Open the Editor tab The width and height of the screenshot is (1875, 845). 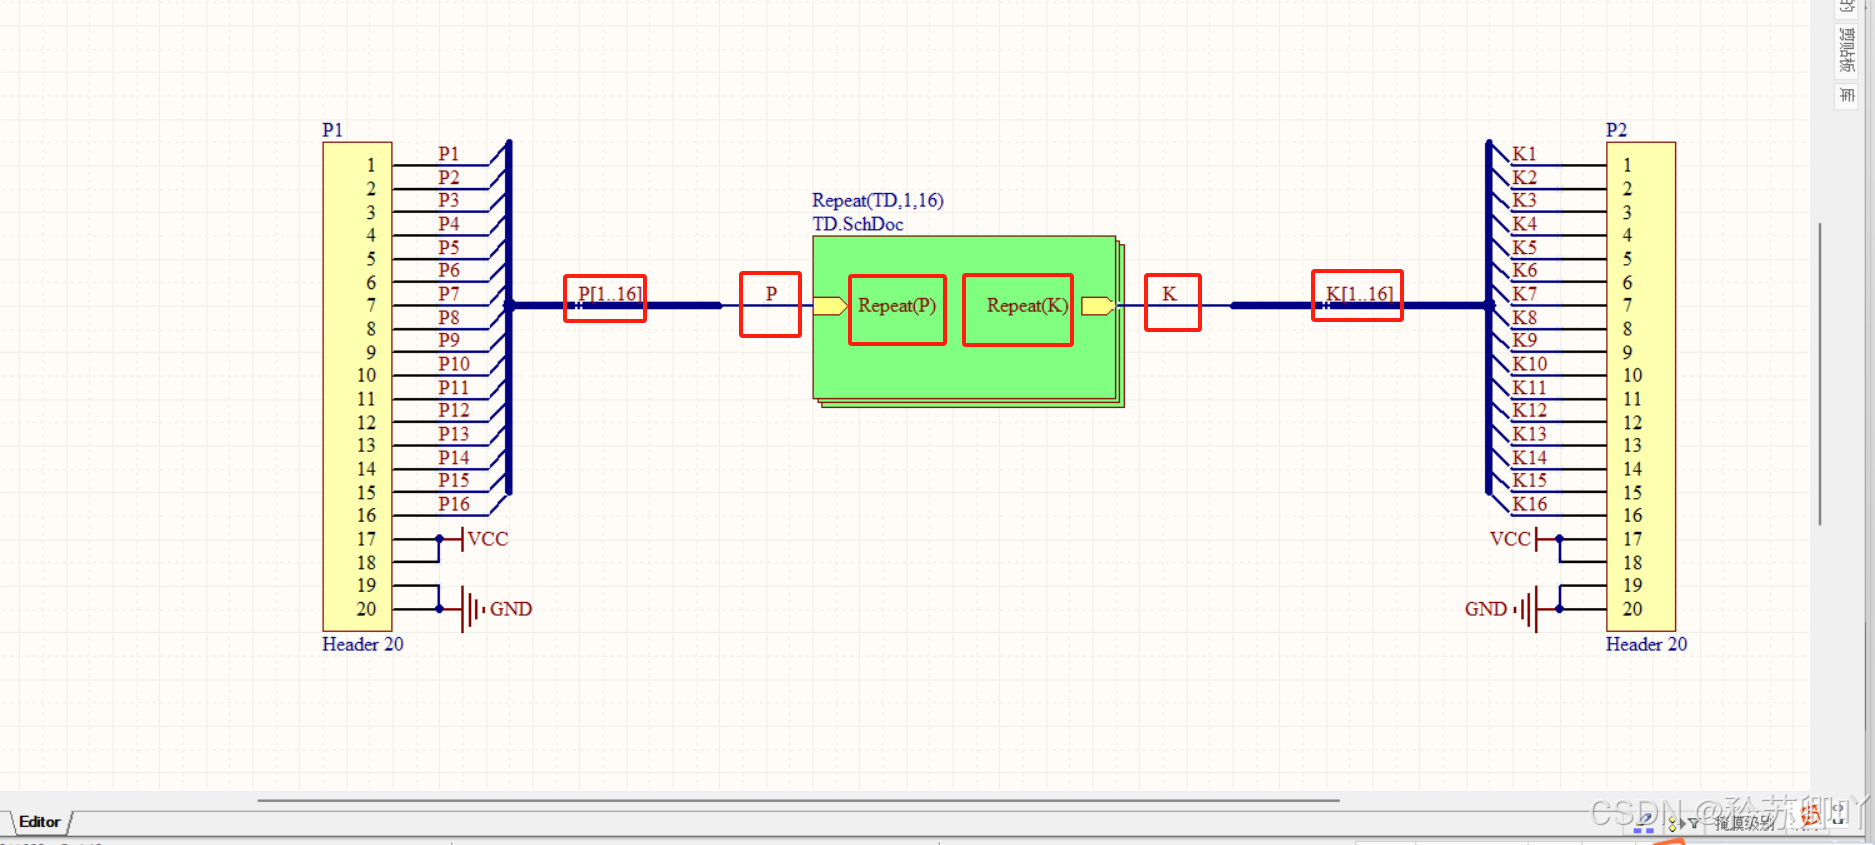(x=39, y=822)
